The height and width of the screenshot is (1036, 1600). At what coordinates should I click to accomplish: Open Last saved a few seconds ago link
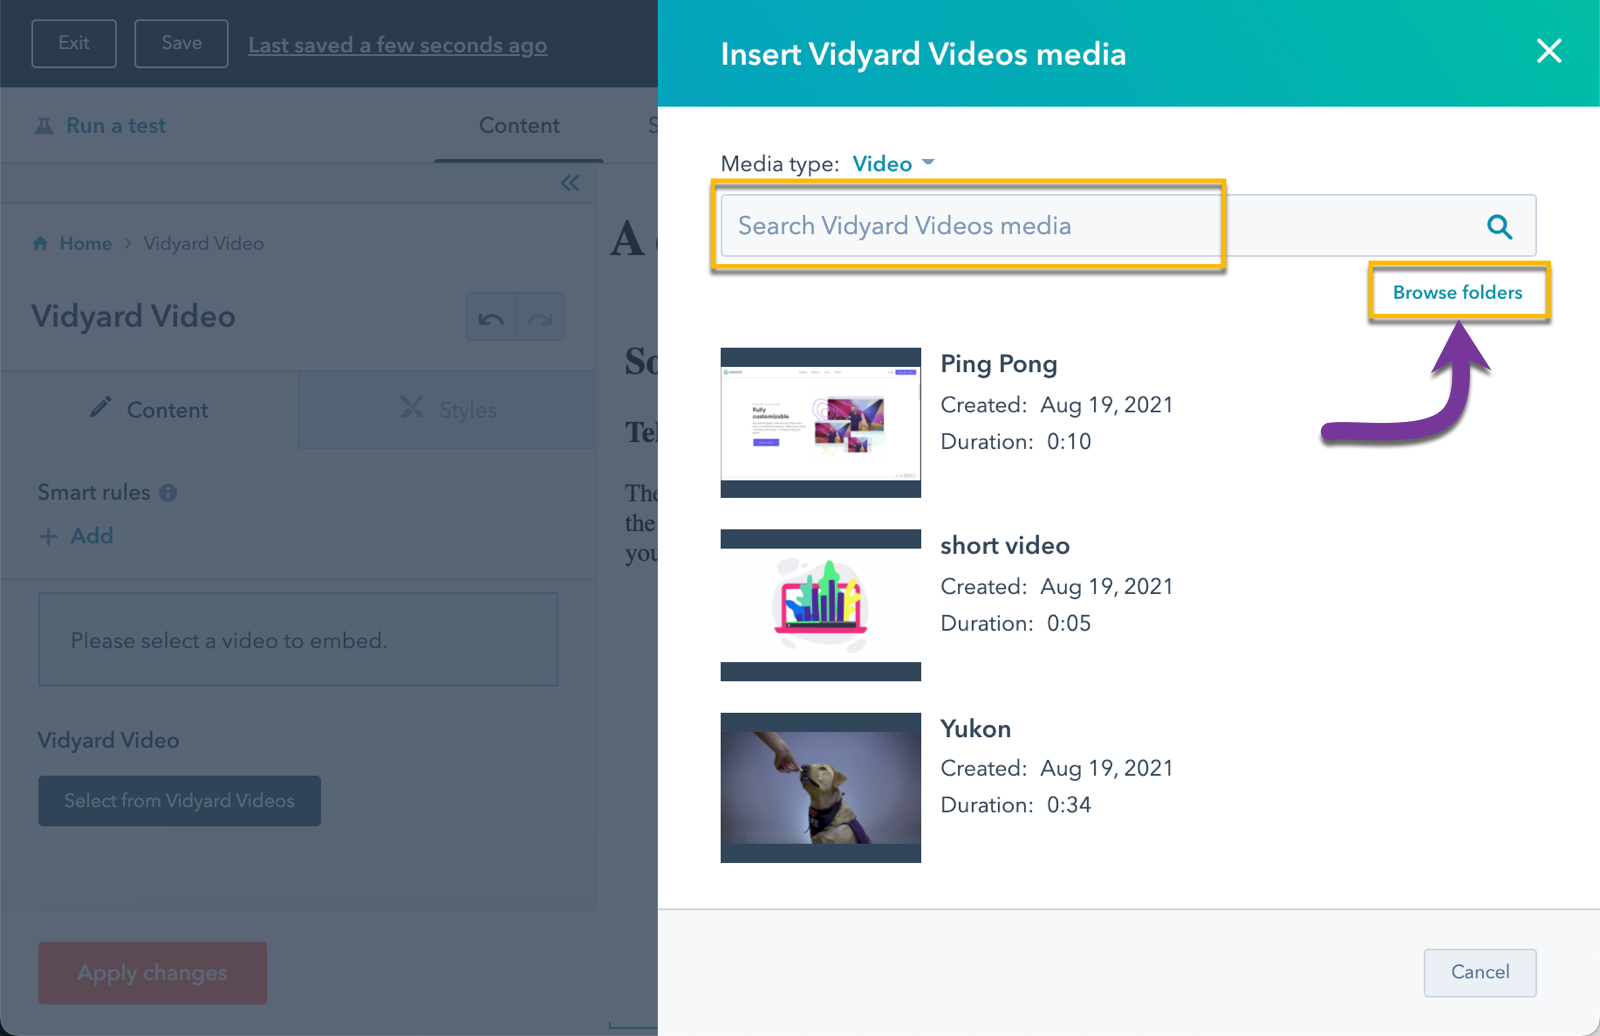tap(397, 45)
